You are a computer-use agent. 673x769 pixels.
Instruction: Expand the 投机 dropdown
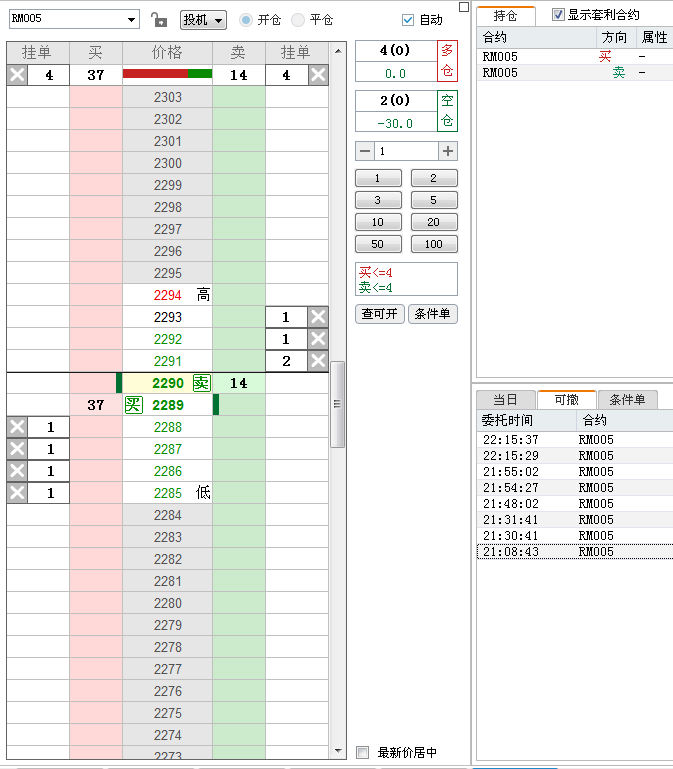click(204, 20)
